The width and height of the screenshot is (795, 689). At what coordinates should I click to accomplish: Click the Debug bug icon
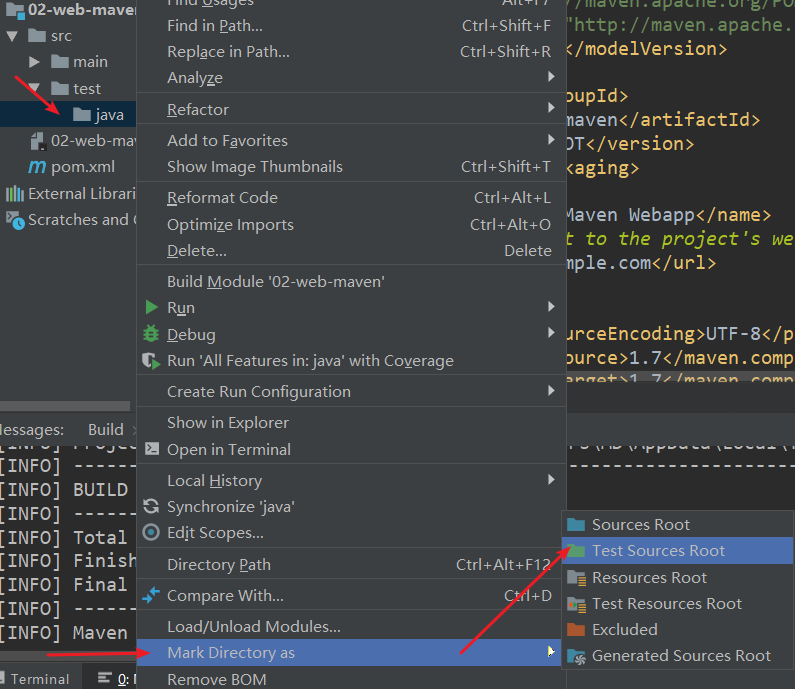coord(152,334)
